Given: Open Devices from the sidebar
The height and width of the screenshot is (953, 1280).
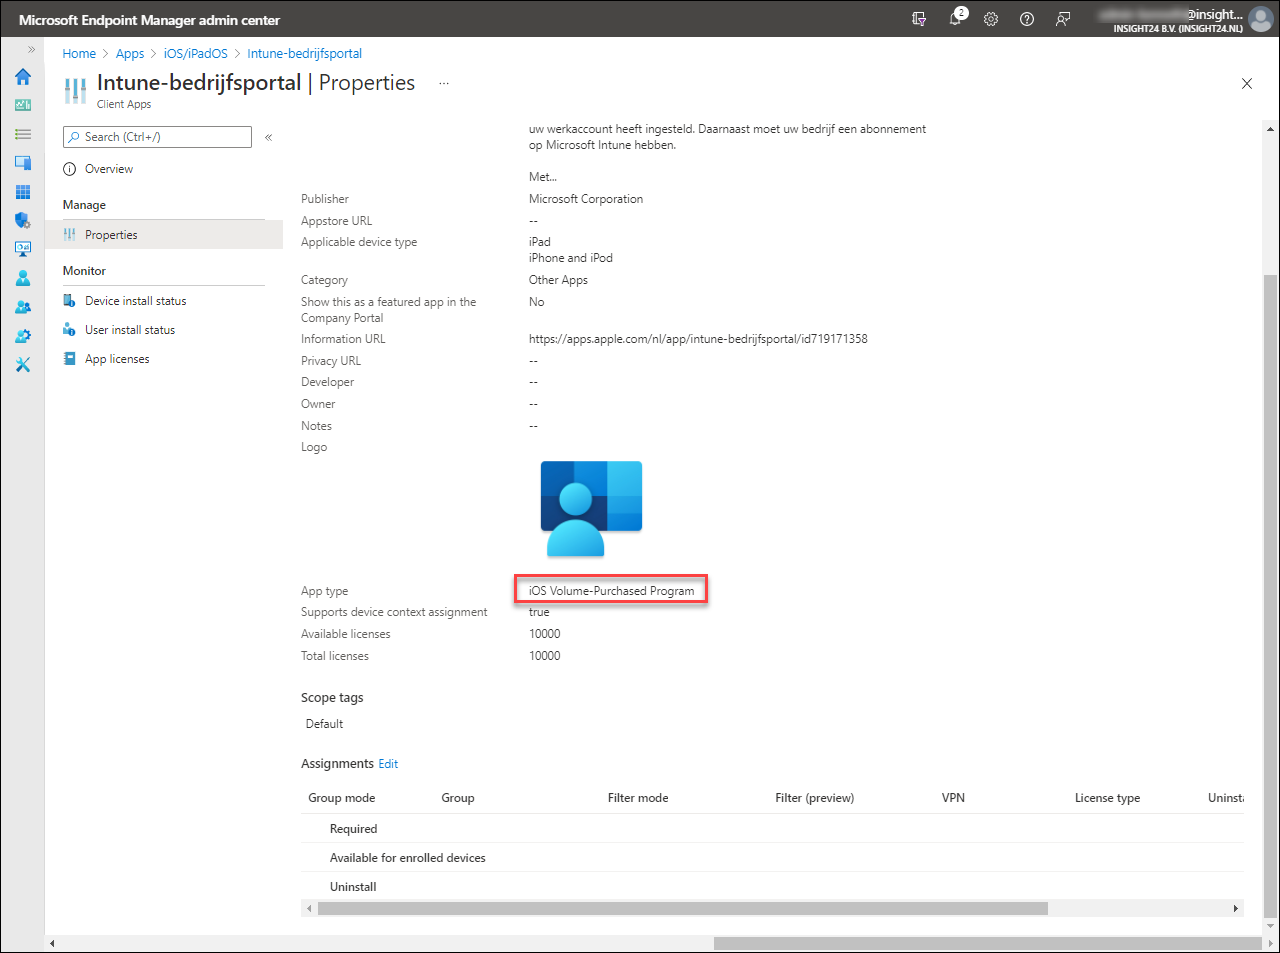Looking at the screenshot, I should pyautogui.click(x=23, y=163).
